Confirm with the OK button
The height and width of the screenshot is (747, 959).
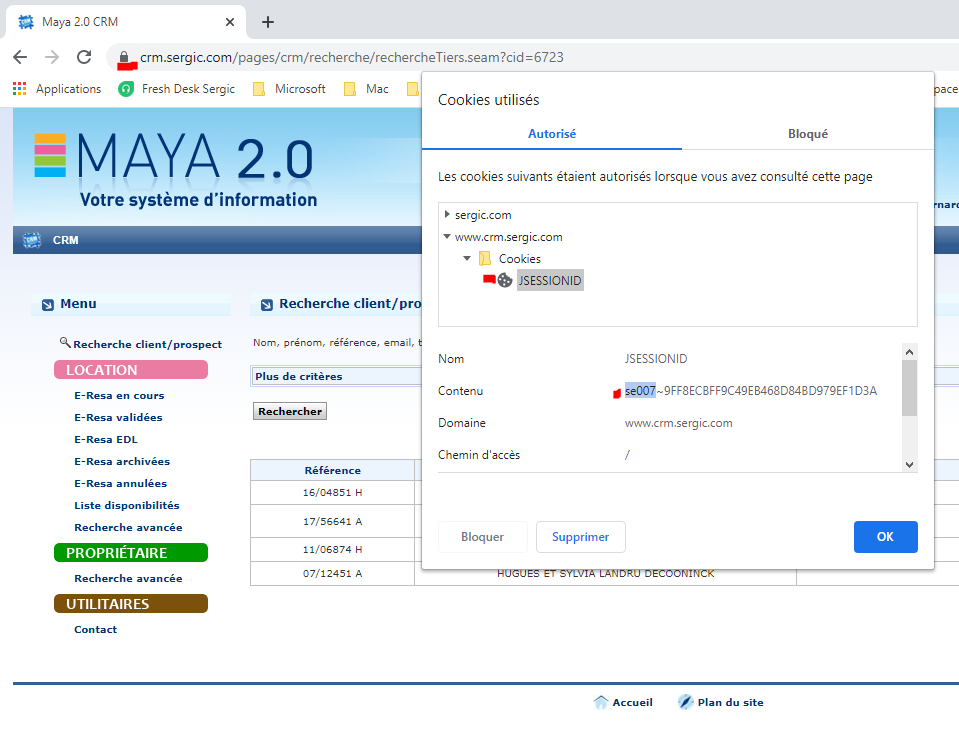[x=885, y=537]
